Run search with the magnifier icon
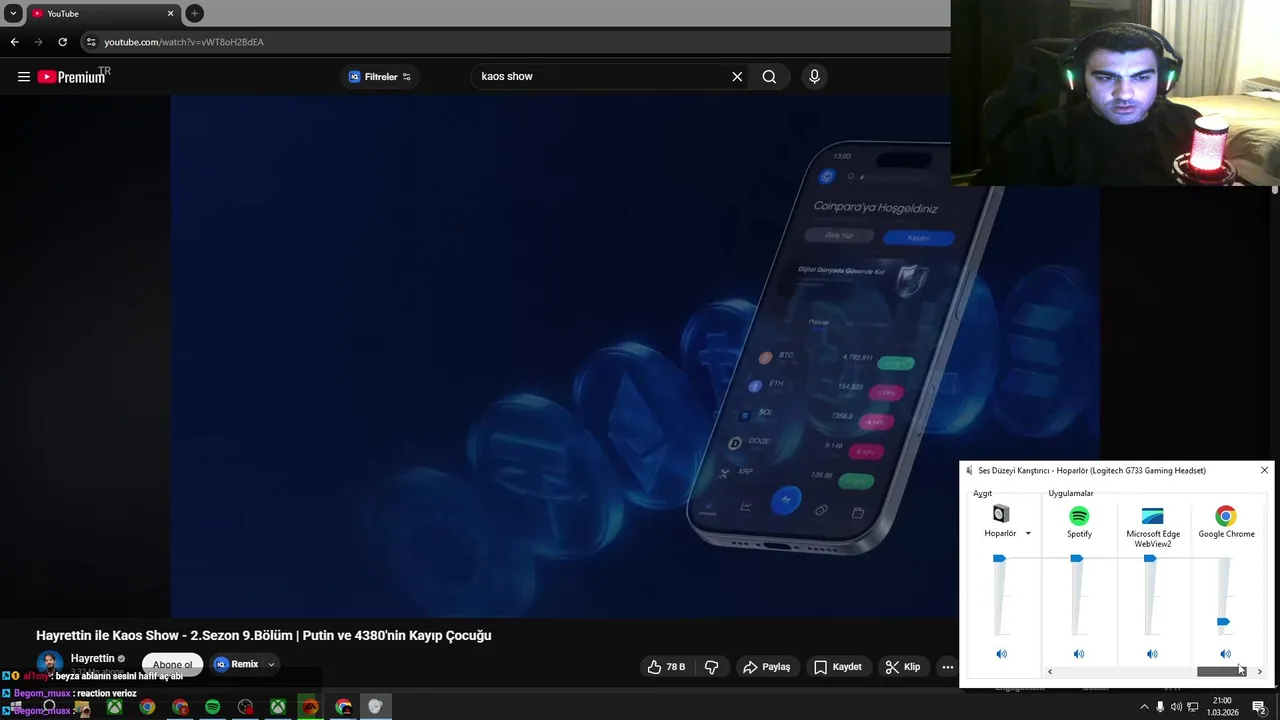Image resolution: width=1280 pixels, height=720 pixels. pyautogui.click(x=769, y=77)
